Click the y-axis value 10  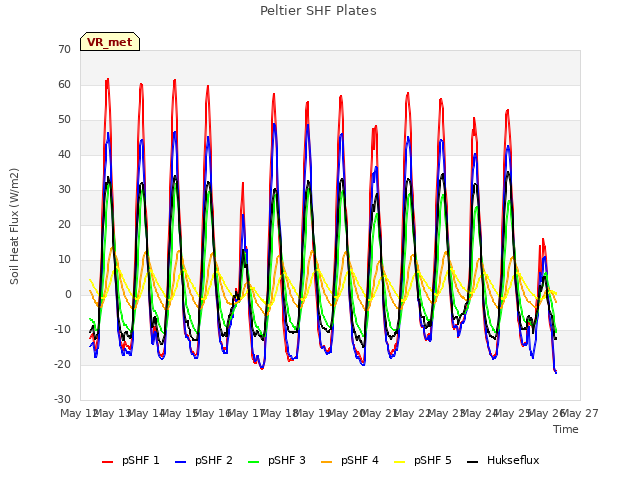[64, 260]
